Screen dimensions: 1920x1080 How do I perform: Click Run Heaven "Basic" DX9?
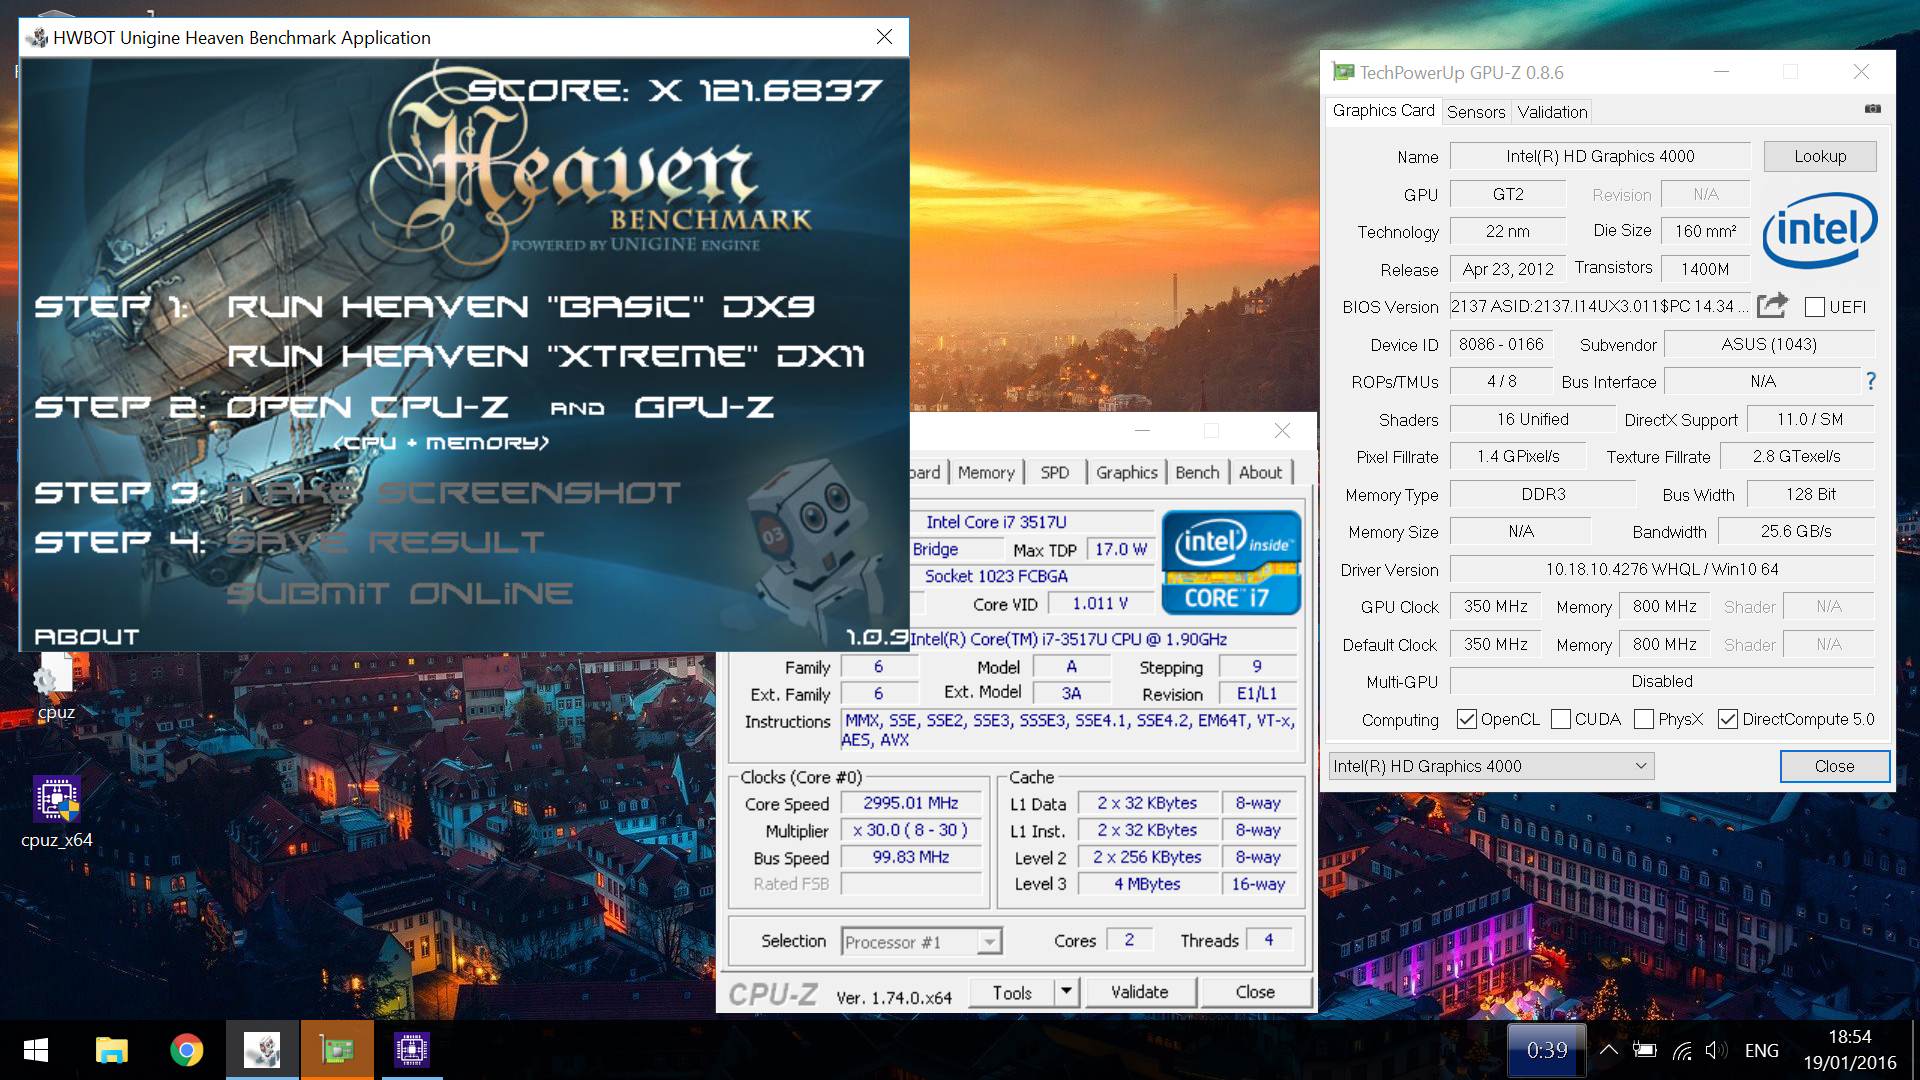click(x=521, y=306)
